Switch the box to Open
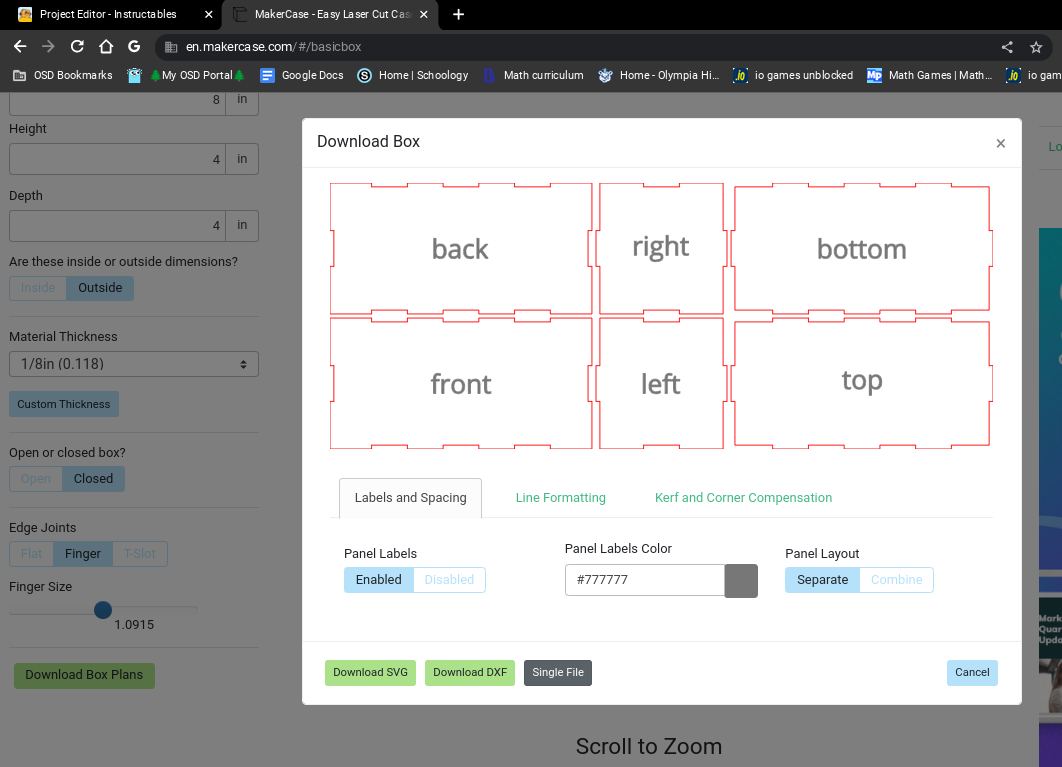This screenshot has height=767, width=1062. (x=36, y=479)
